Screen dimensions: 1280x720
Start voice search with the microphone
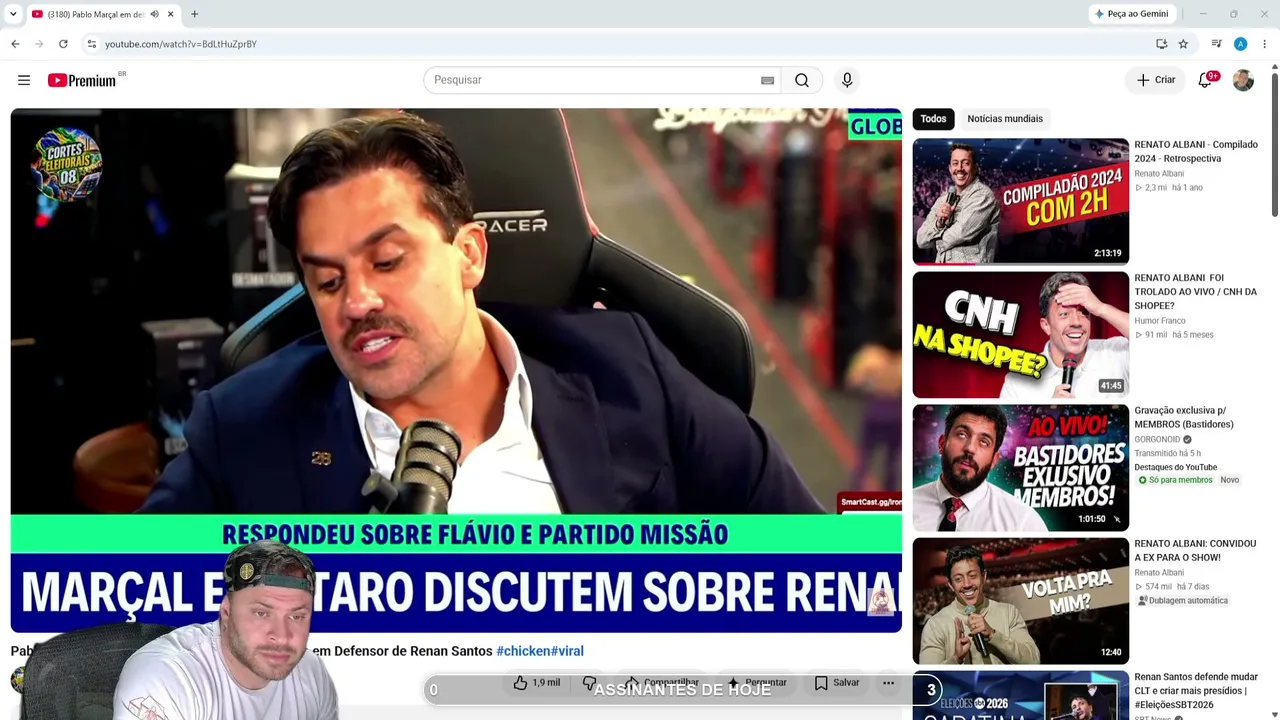click(847, 80)
